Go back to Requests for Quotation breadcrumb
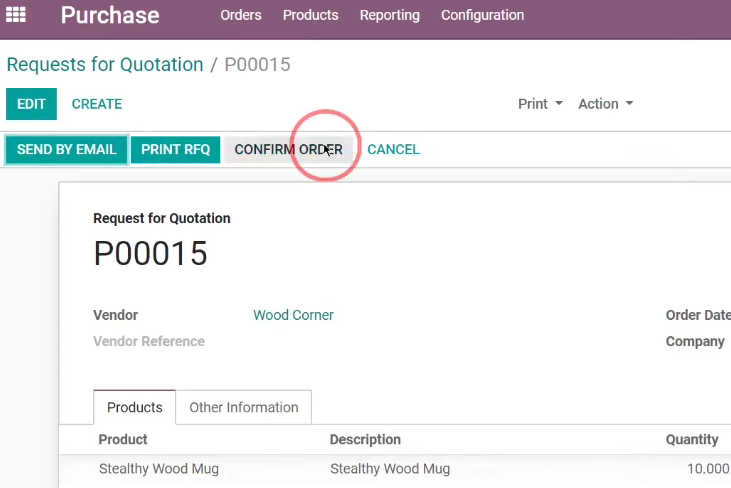This screenshot has height=488, width=731. (105, 64)
